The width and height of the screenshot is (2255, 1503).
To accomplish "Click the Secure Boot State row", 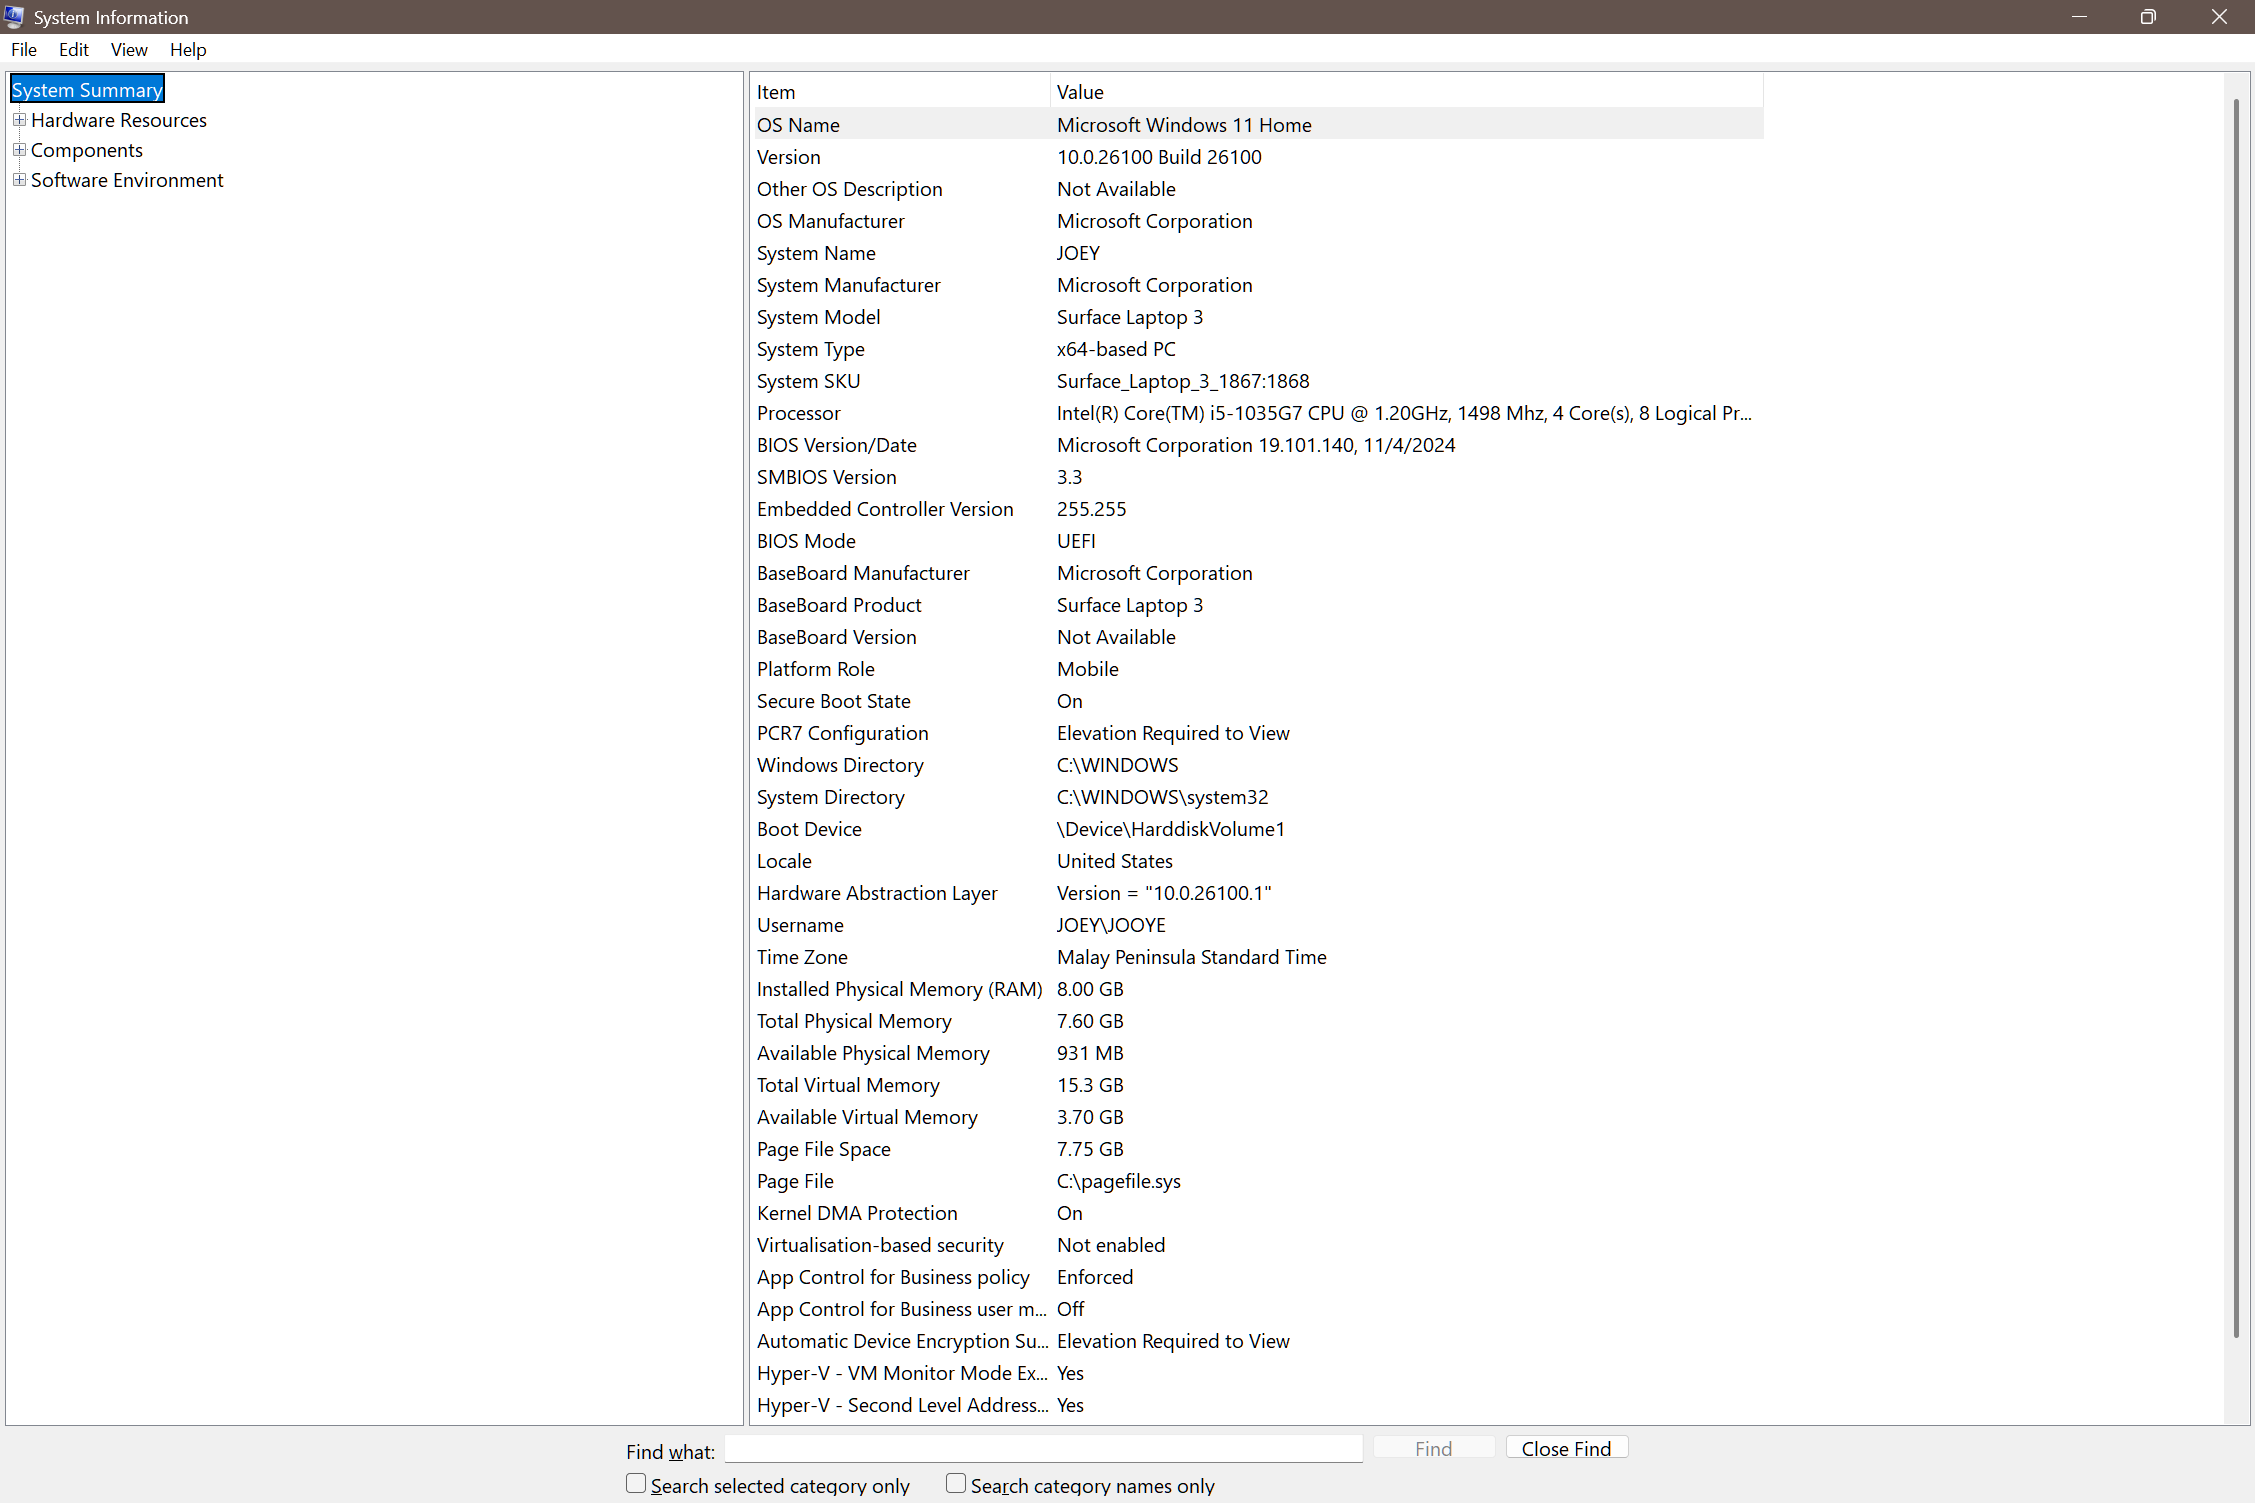I will tap(1257, 701).
